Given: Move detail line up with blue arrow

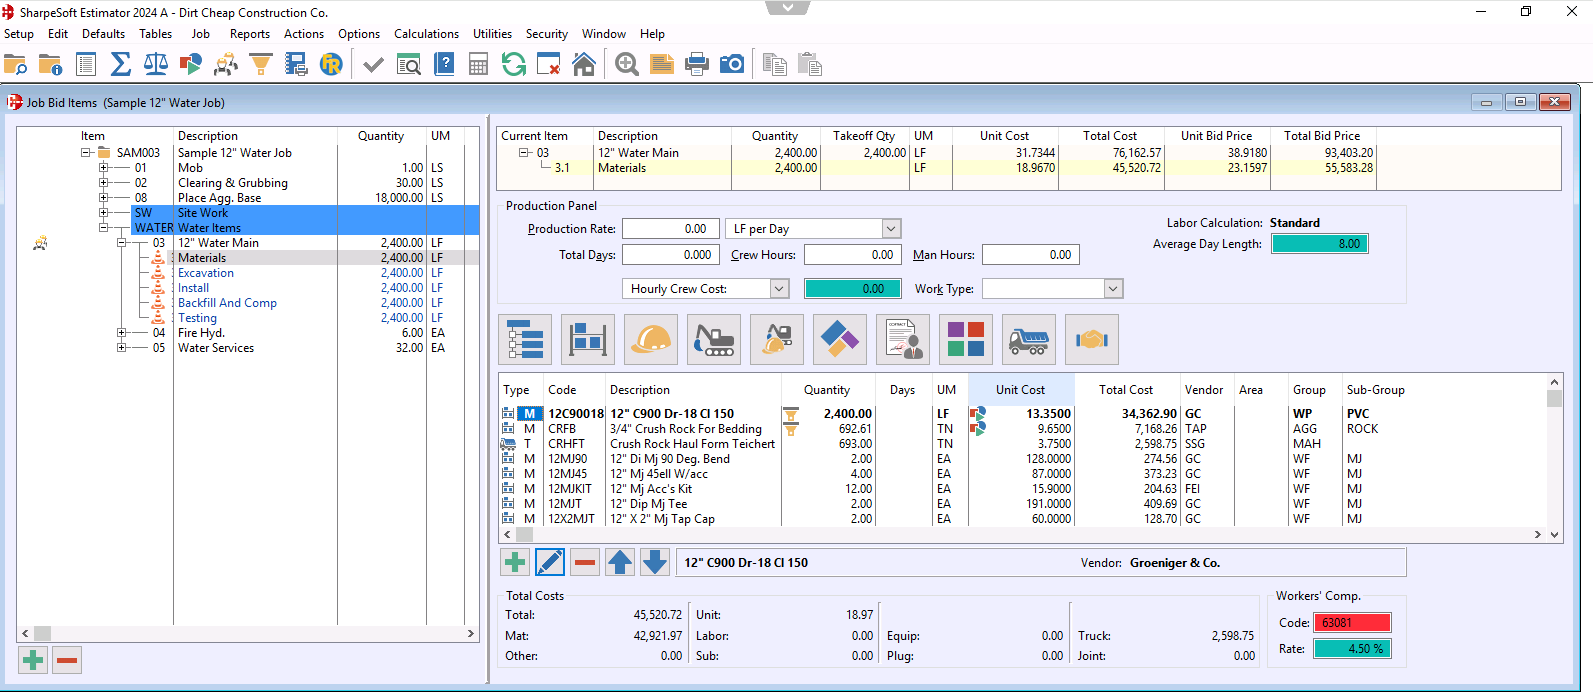Looking at the screenshot, I should 620,562.
